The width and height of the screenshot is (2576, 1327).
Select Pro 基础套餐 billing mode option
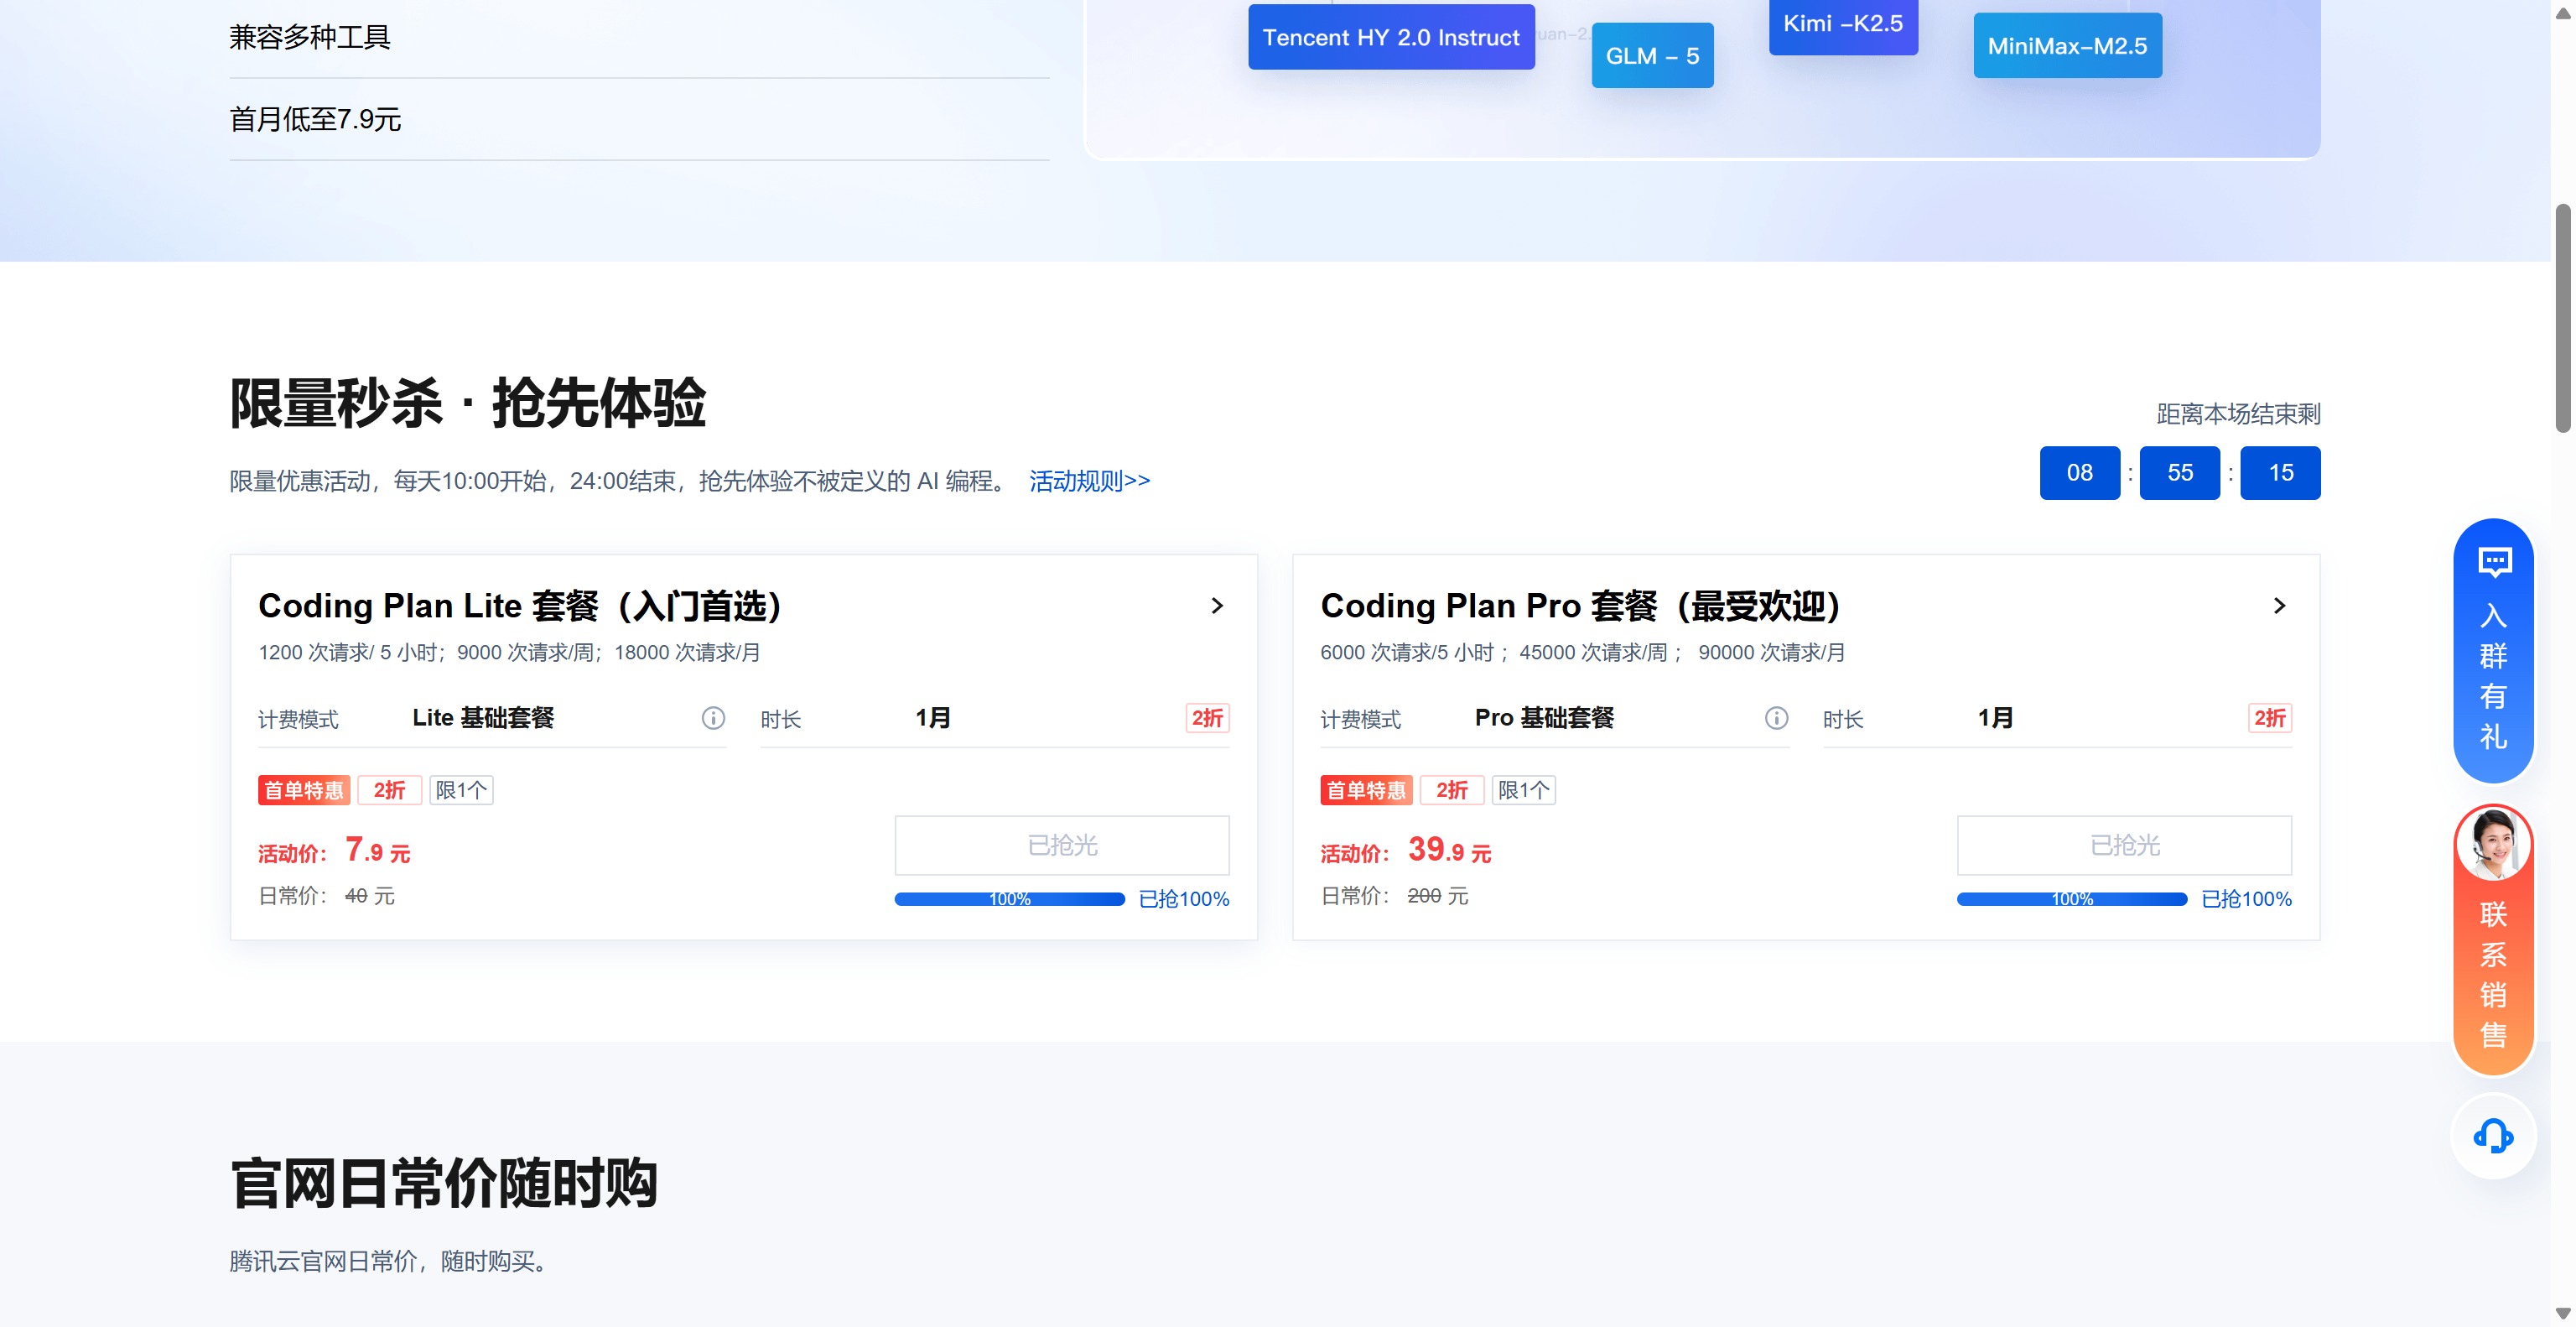pos(1544,718)
